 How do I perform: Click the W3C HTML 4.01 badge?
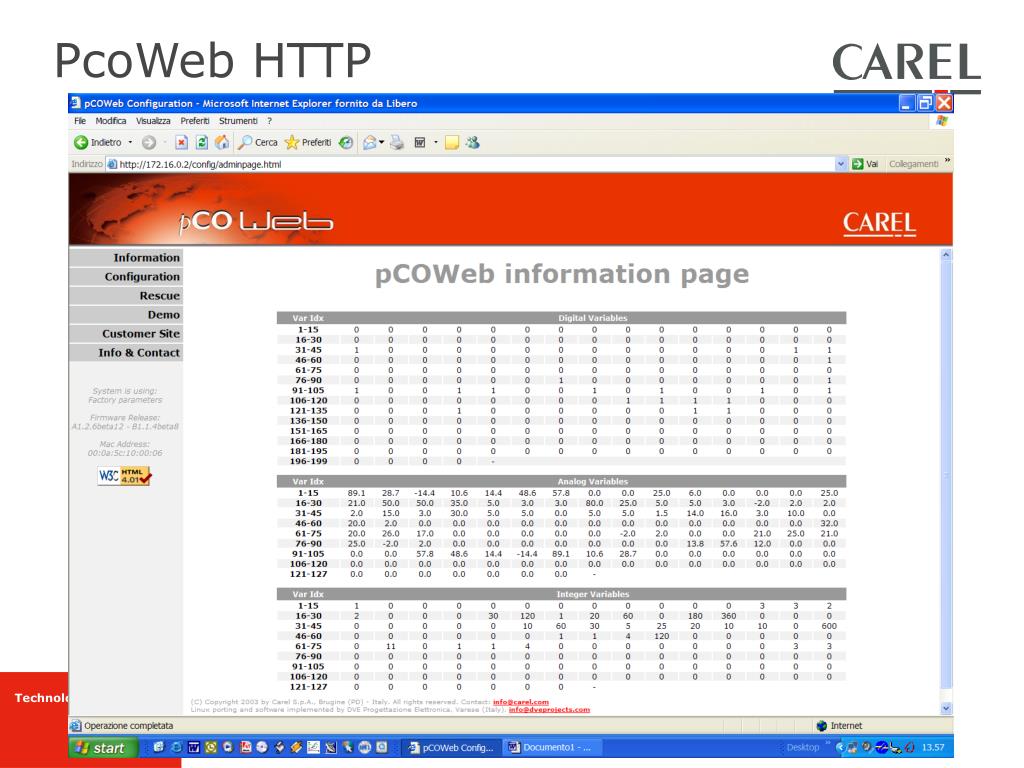pyautogui.click(x=124, y=475)
